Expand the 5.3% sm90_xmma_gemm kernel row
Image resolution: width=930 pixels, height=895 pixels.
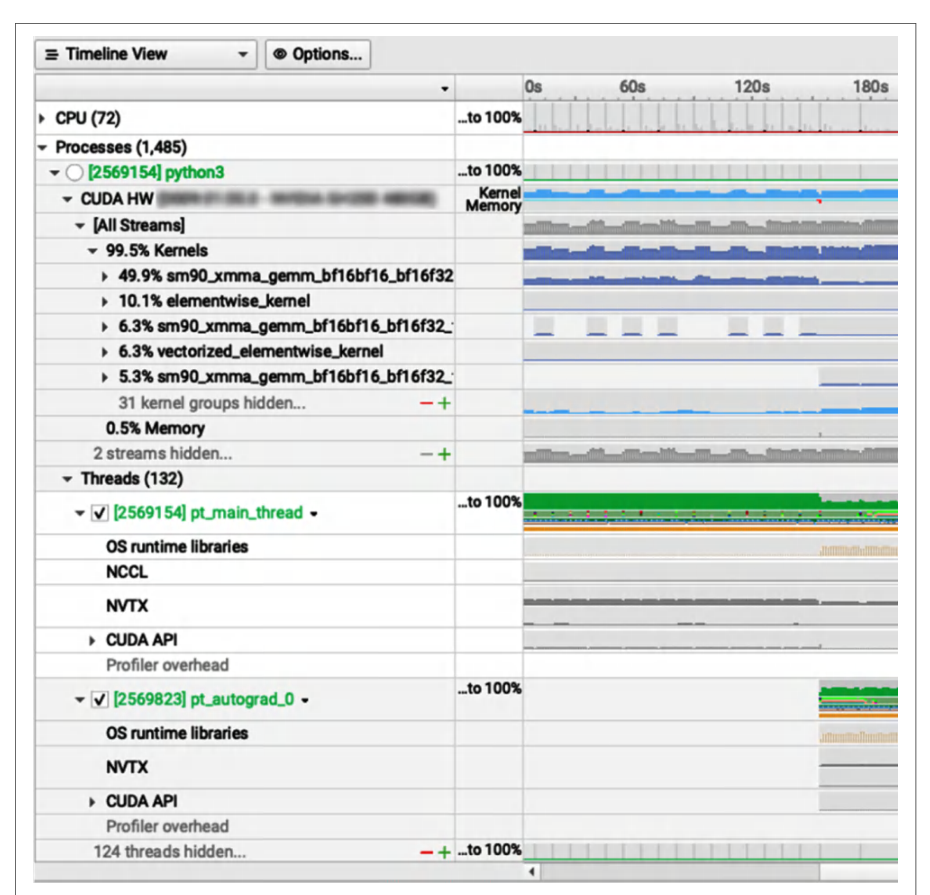[x=105, y=378]
